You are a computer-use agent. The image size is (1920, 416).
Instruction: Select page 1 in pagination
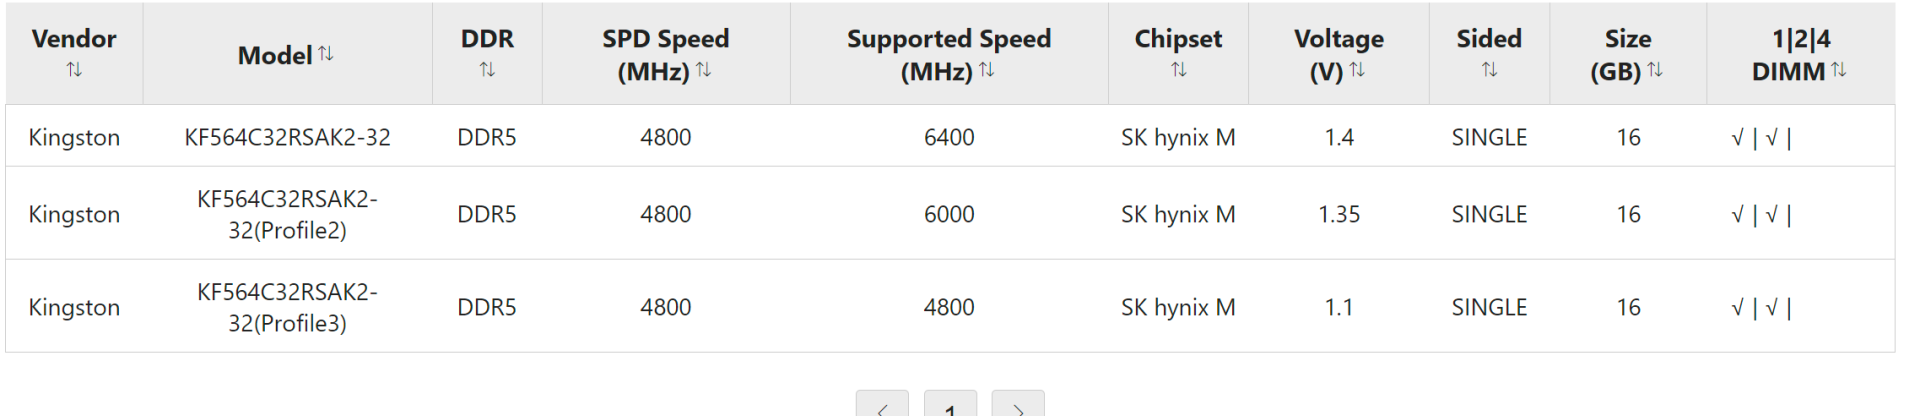tap(950, 407)
